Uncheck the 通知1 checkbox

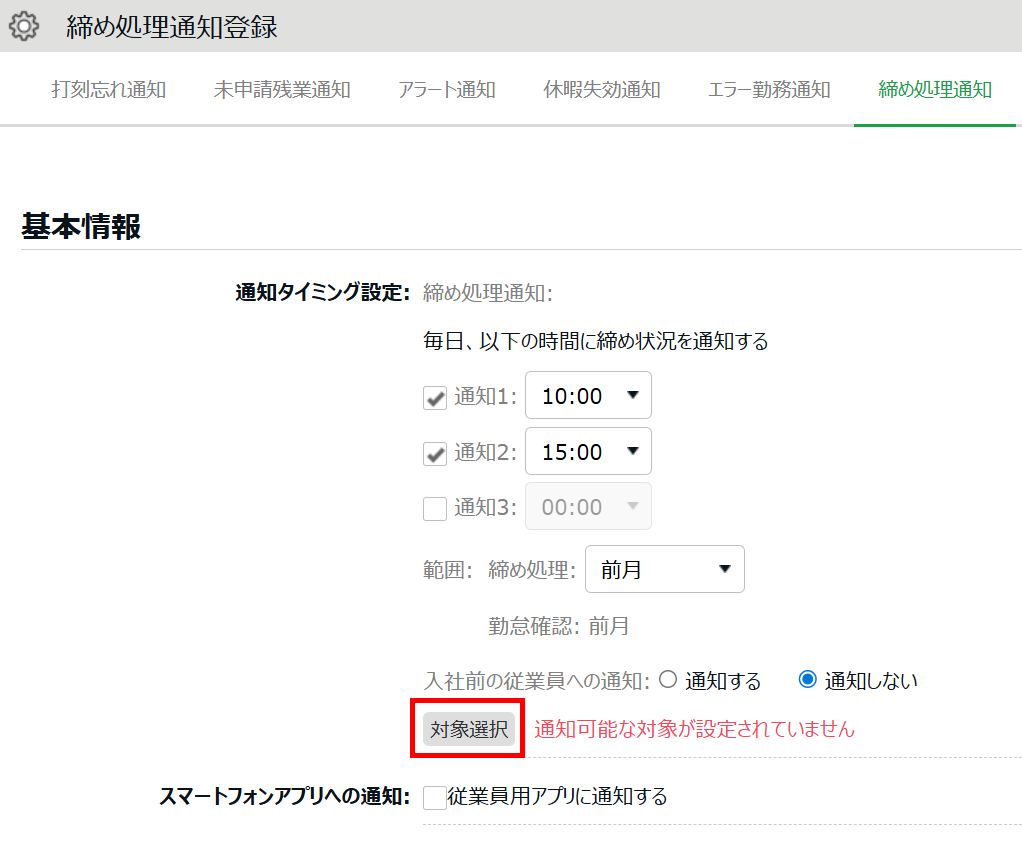[435, 397]
